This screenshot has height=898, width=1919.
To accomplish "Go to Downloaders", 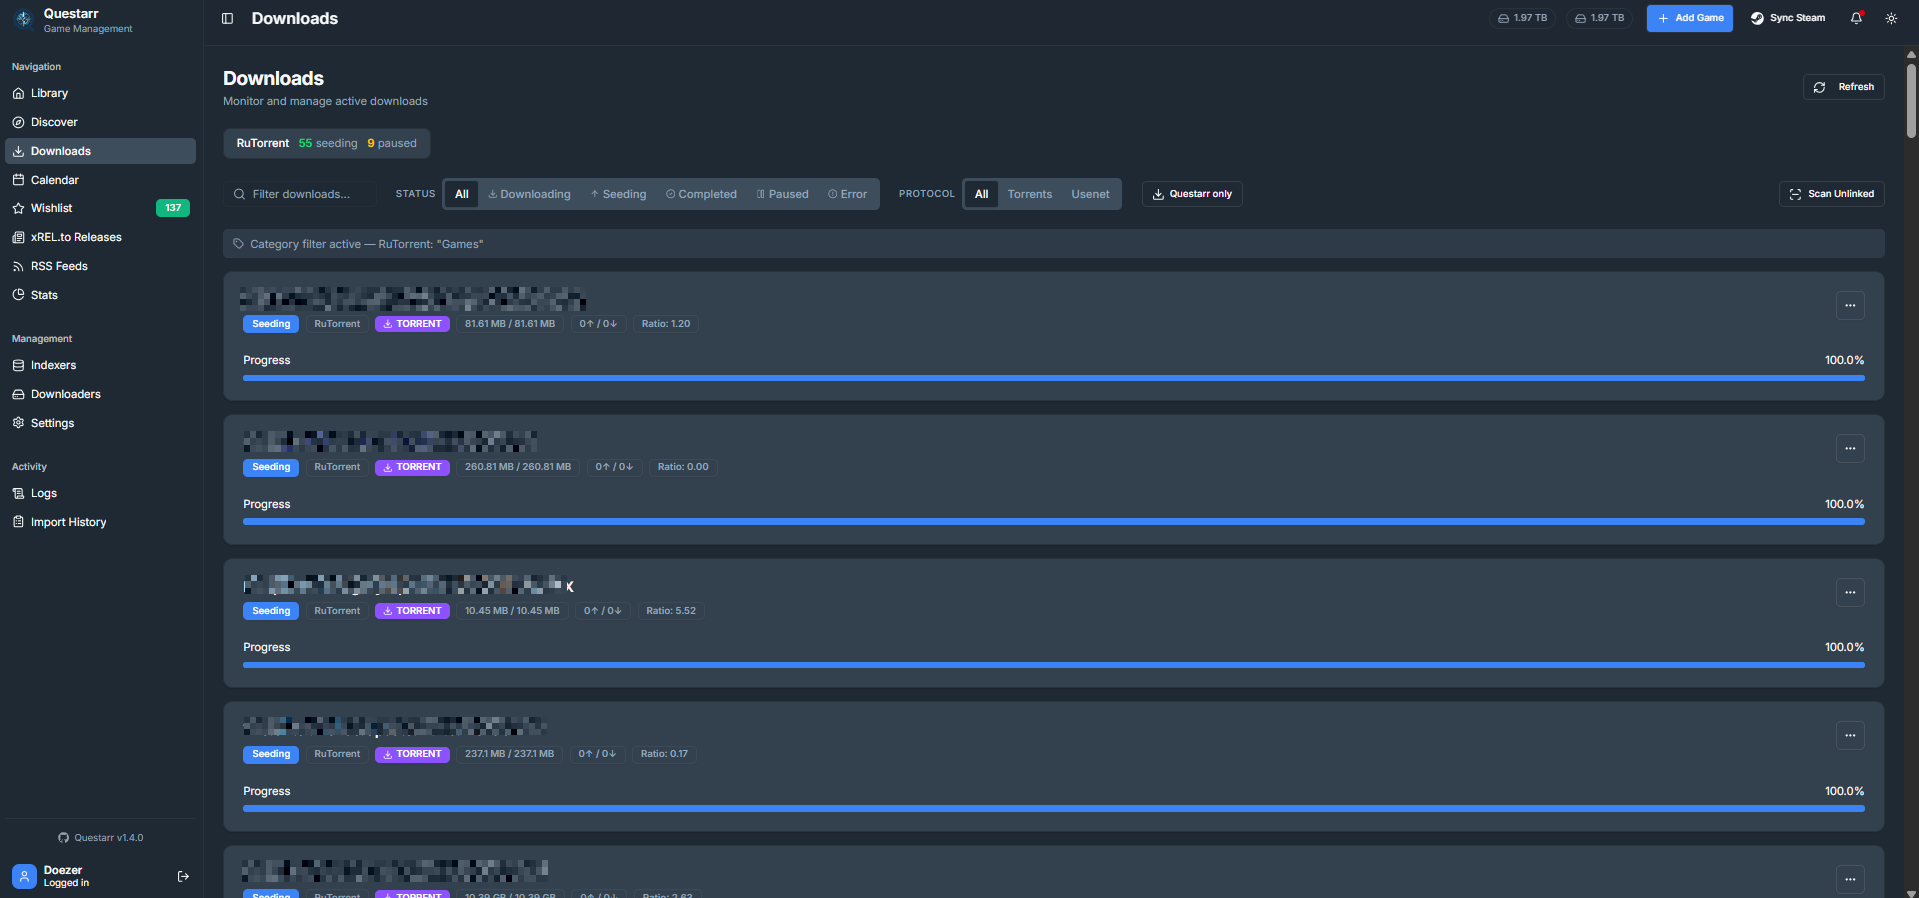I will (x=100, y=394).
